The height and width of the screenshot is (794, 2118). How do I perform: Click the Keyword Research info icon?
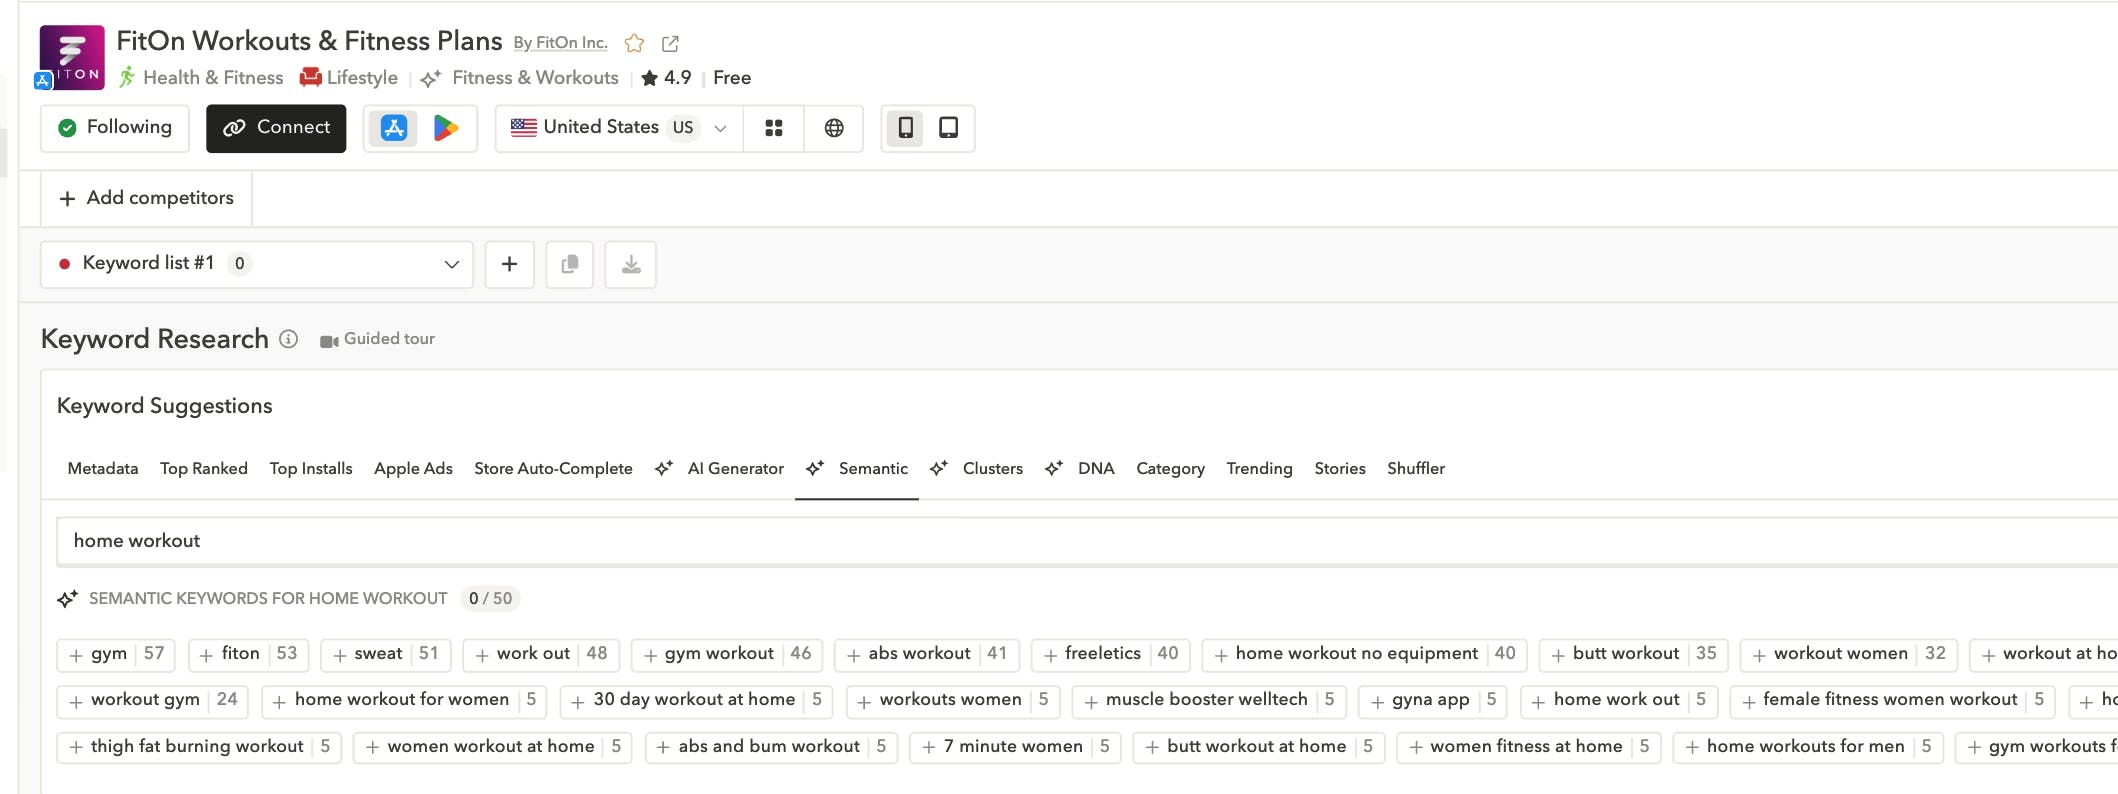289,339
